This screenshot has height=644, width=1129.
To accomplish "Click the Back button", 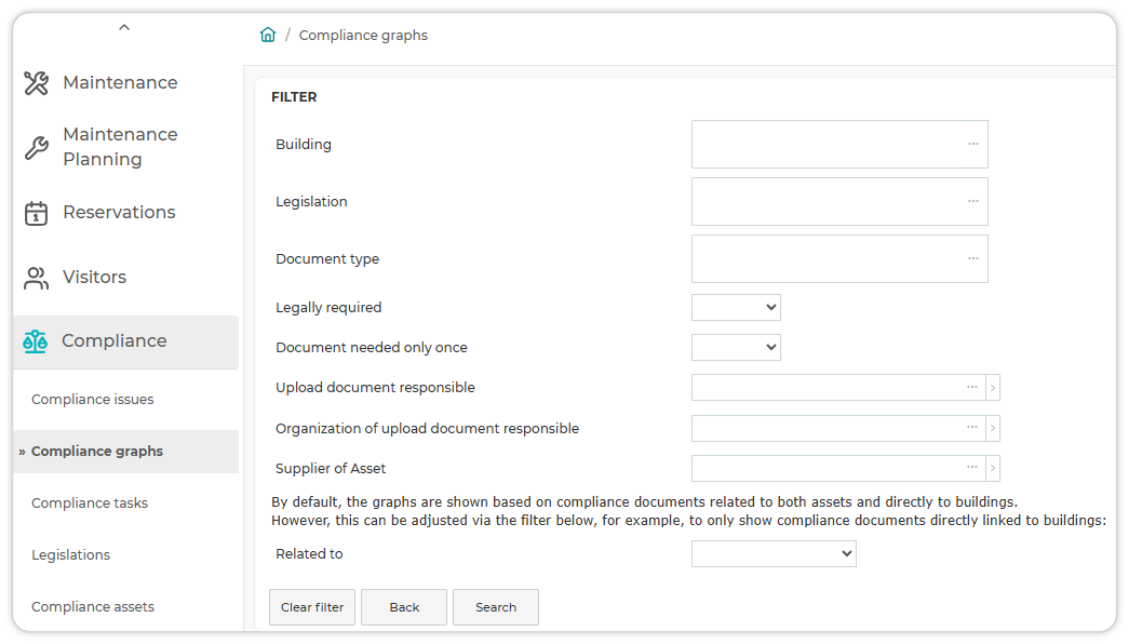I will point(404,607).
